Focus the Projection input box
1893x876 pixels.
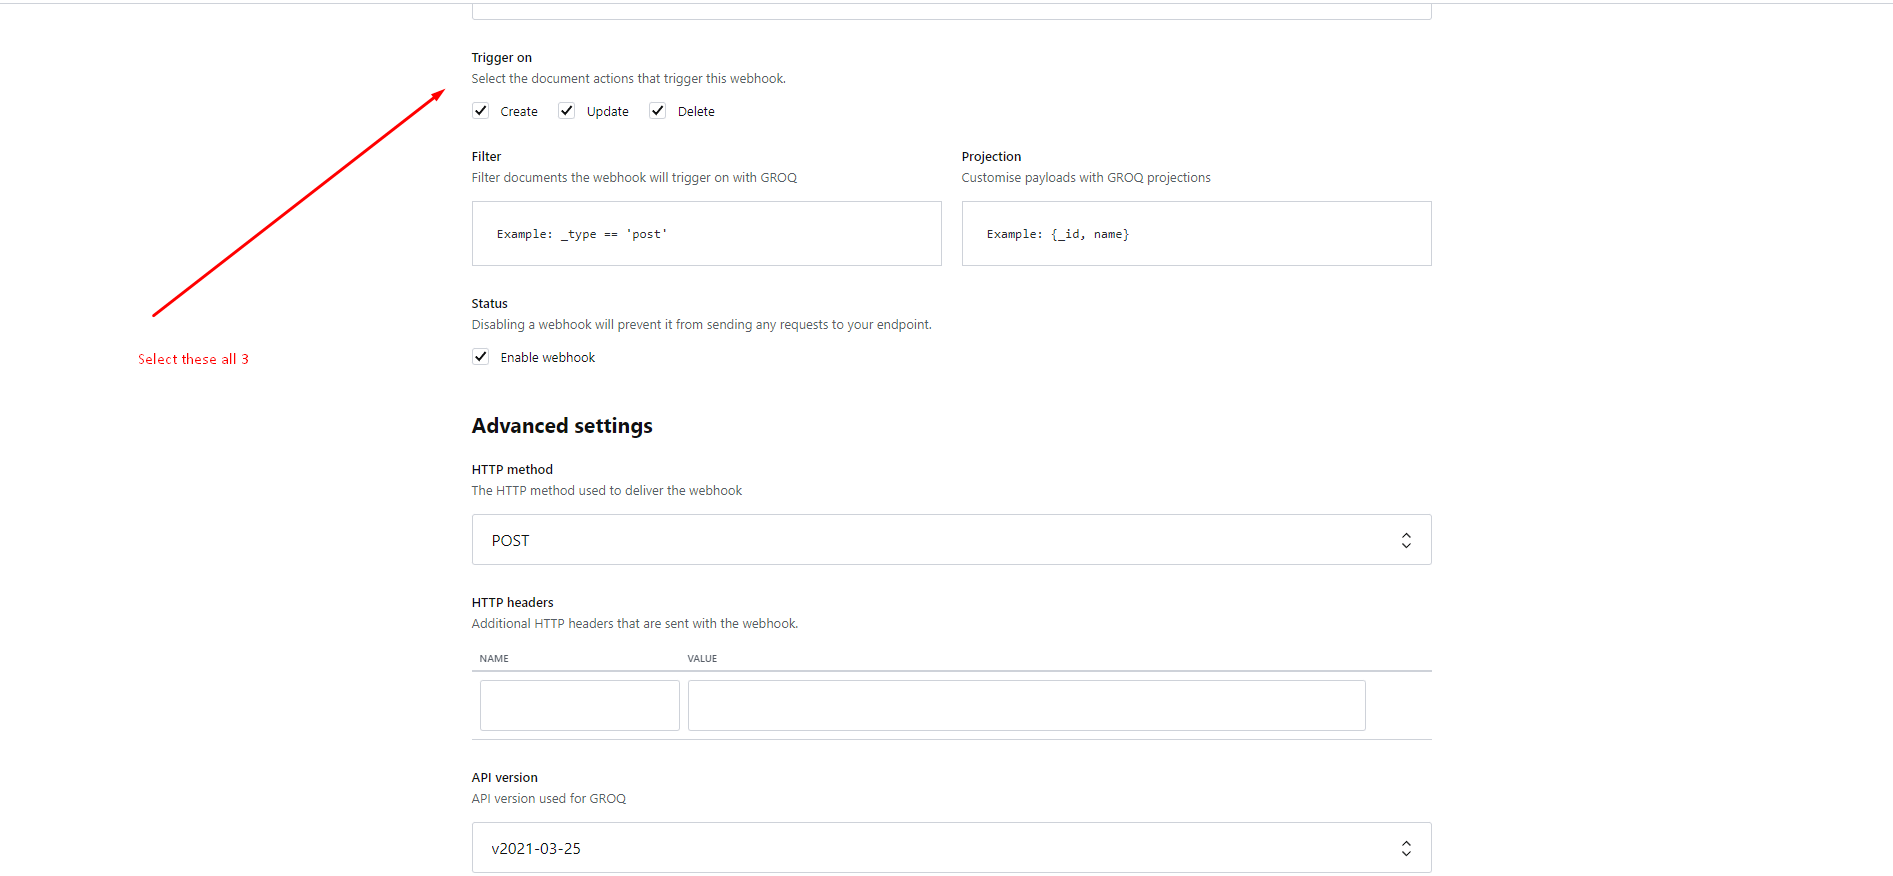1196,234
